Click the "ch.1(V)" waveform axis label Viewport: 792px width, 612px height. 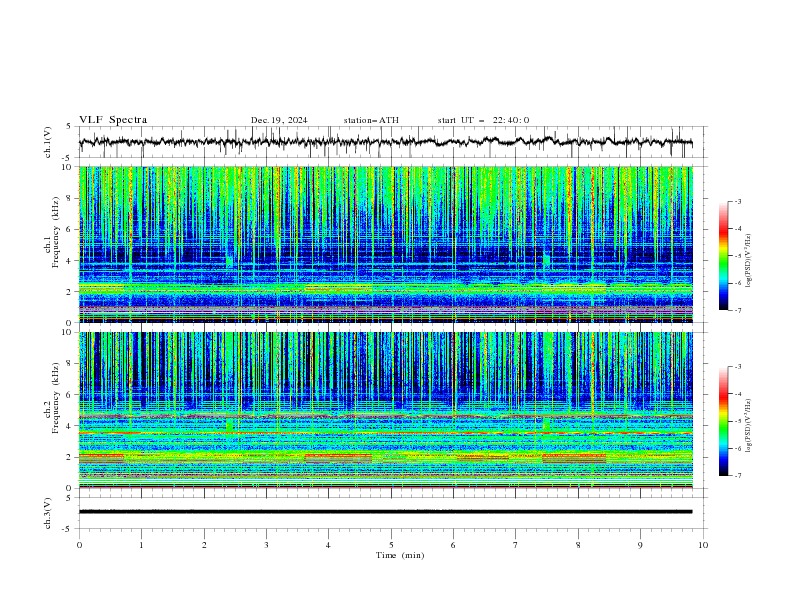[x=48, y=142]
